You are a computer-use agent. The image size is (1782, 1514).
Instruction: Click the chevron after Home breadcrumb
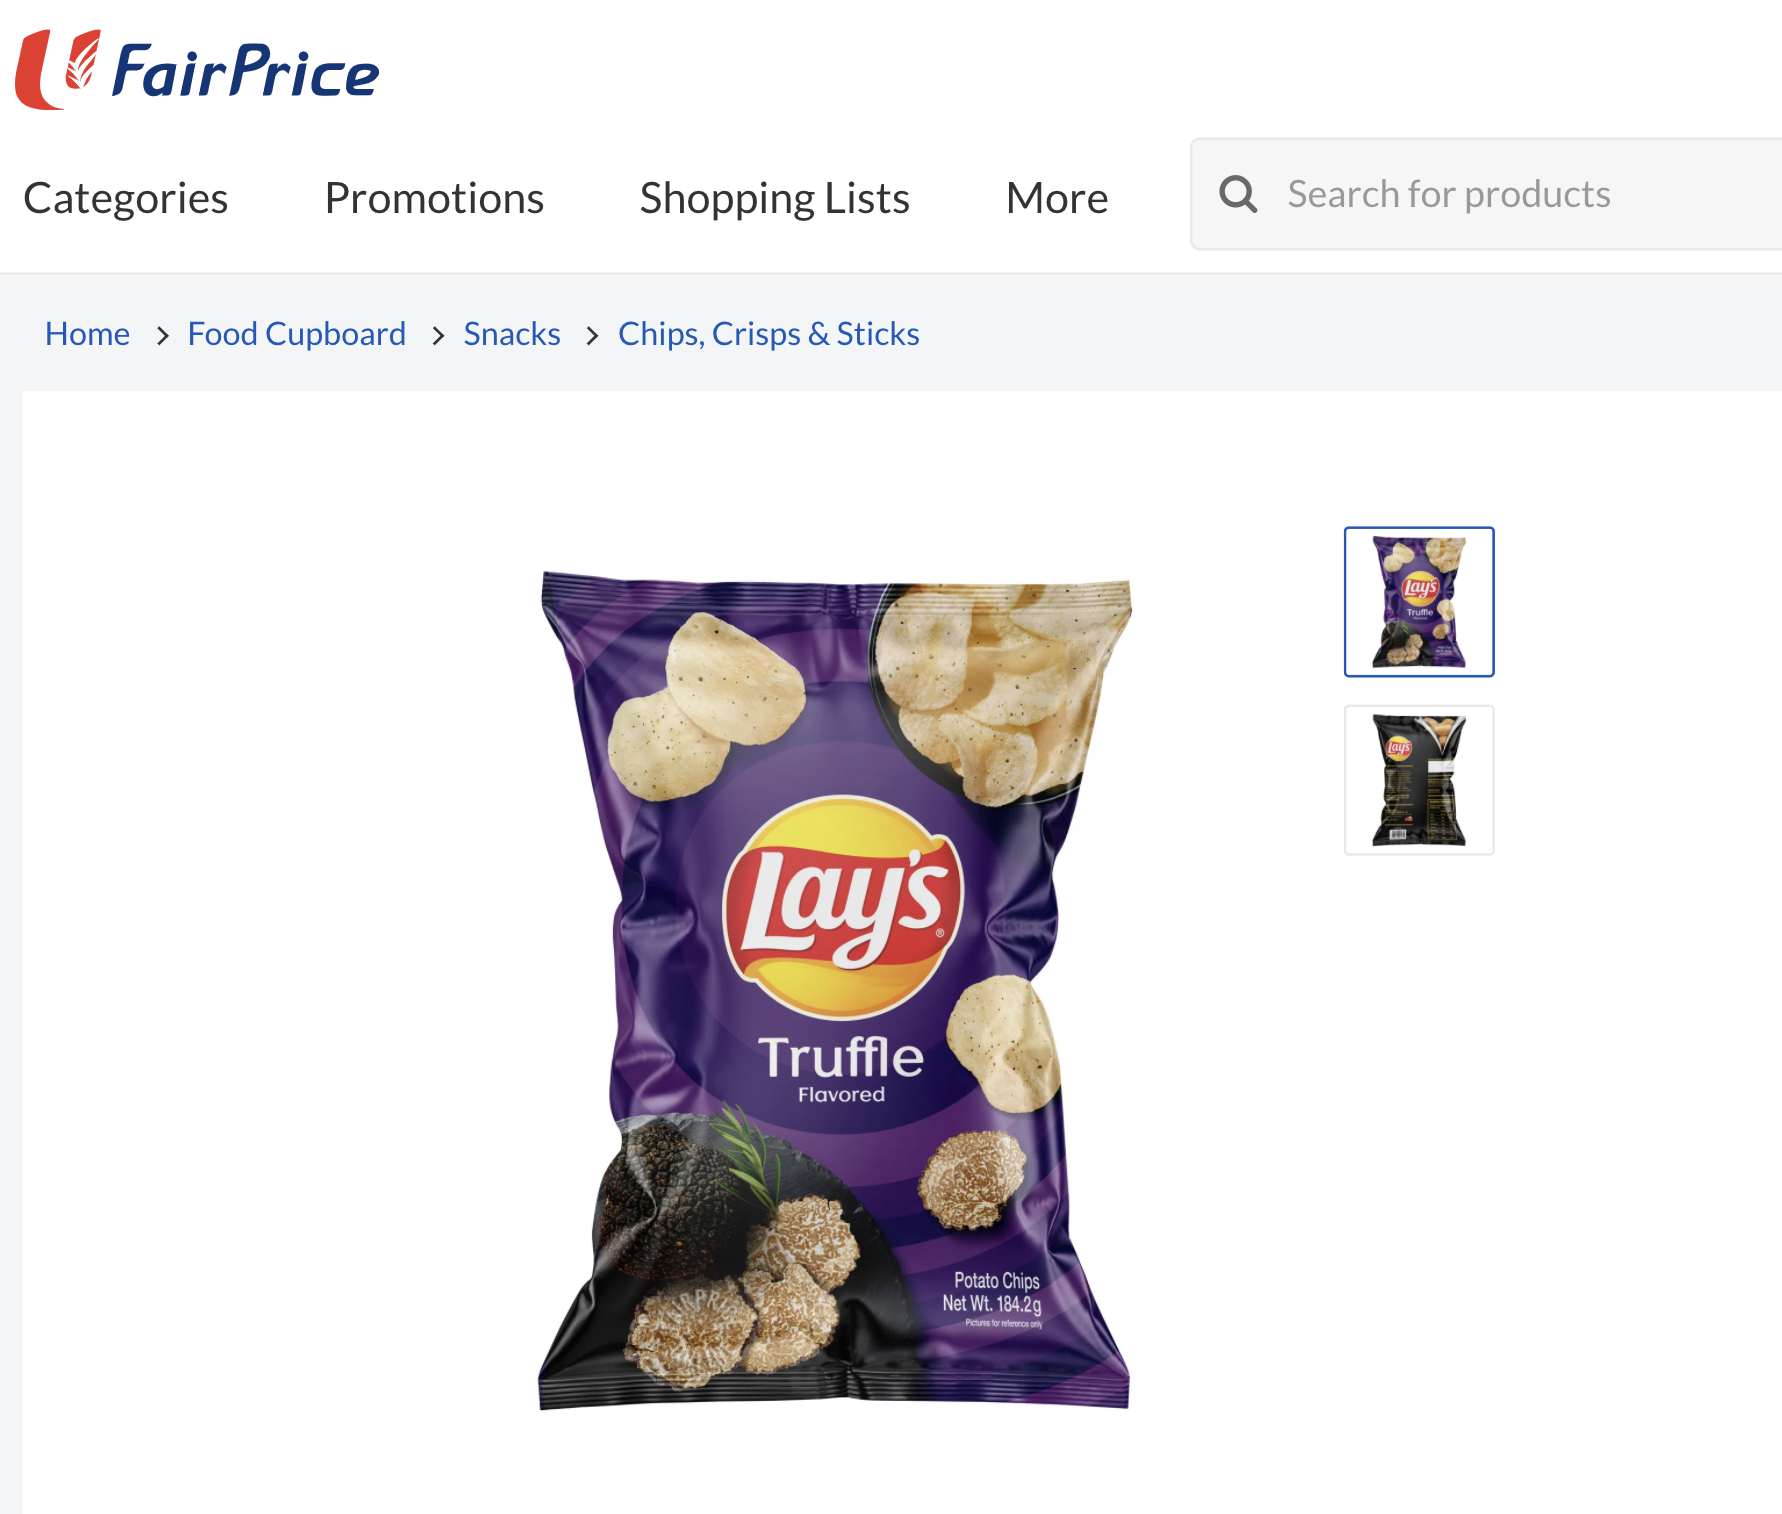(162, 335)
